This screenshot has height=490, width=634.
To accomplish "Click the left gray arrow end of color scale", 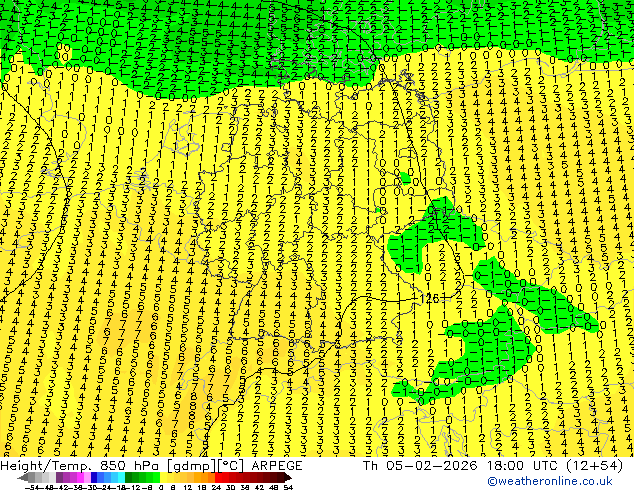I will click(x=23, y=477).
